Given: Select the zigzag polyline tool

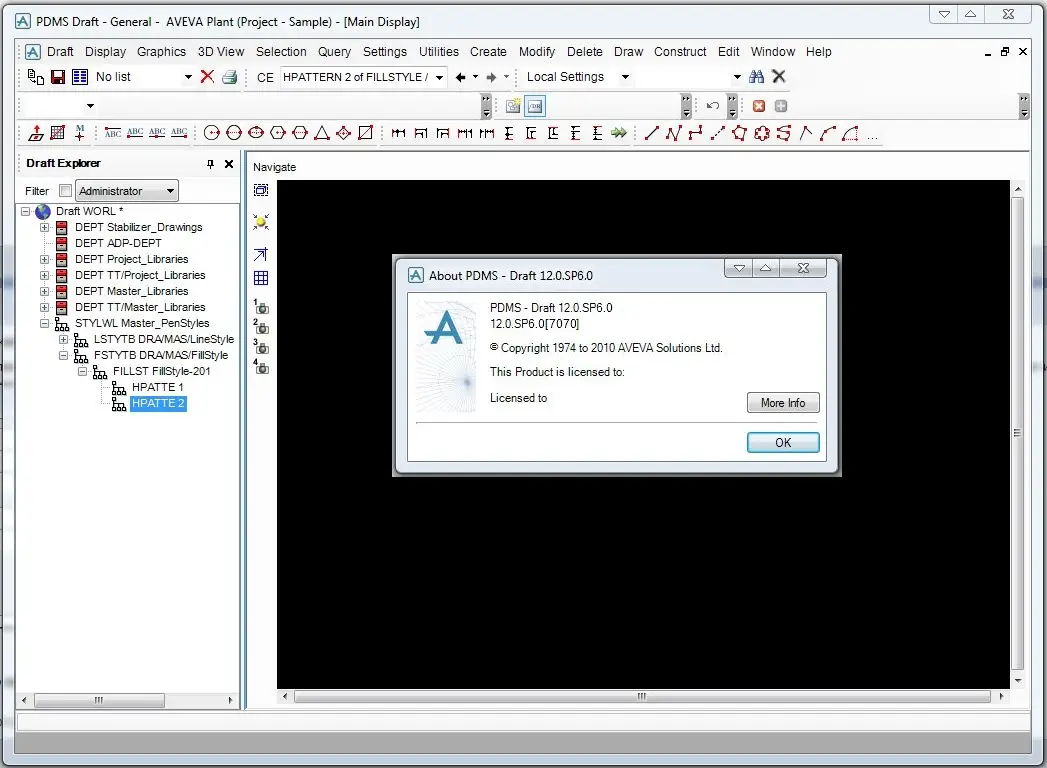Looking at the screenshot, I should [673, 133].
